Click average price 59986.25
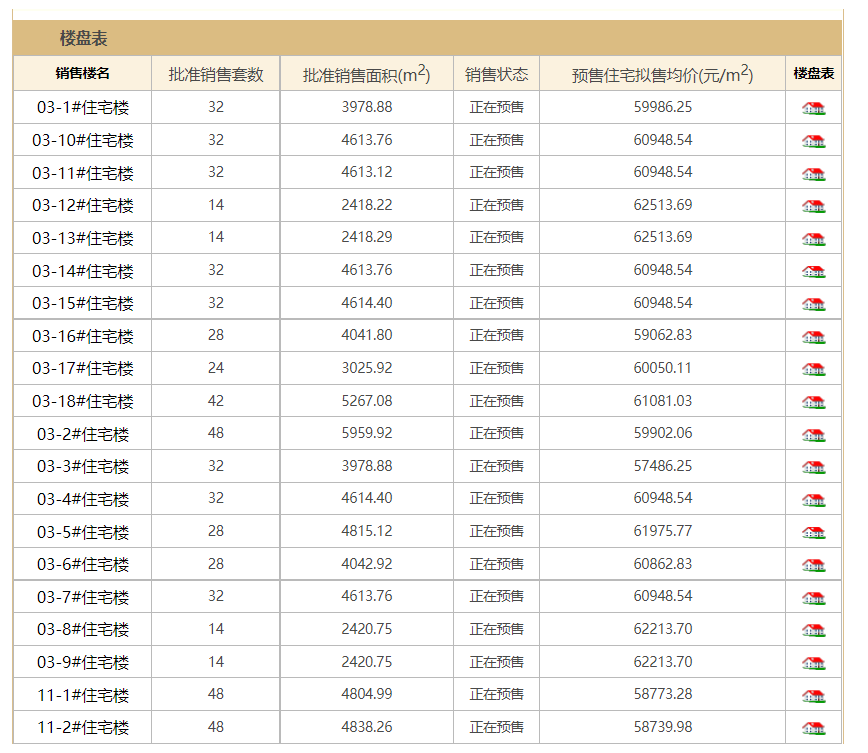Viewport: 868px width, 753px height. coord(663,107)
